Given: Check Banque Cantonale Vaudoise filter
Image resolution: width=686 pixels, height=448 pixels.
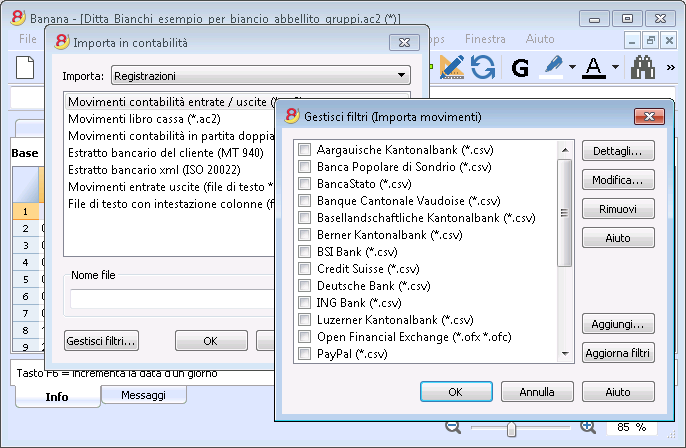Looking at the screenshot, I should coord(304,201).
